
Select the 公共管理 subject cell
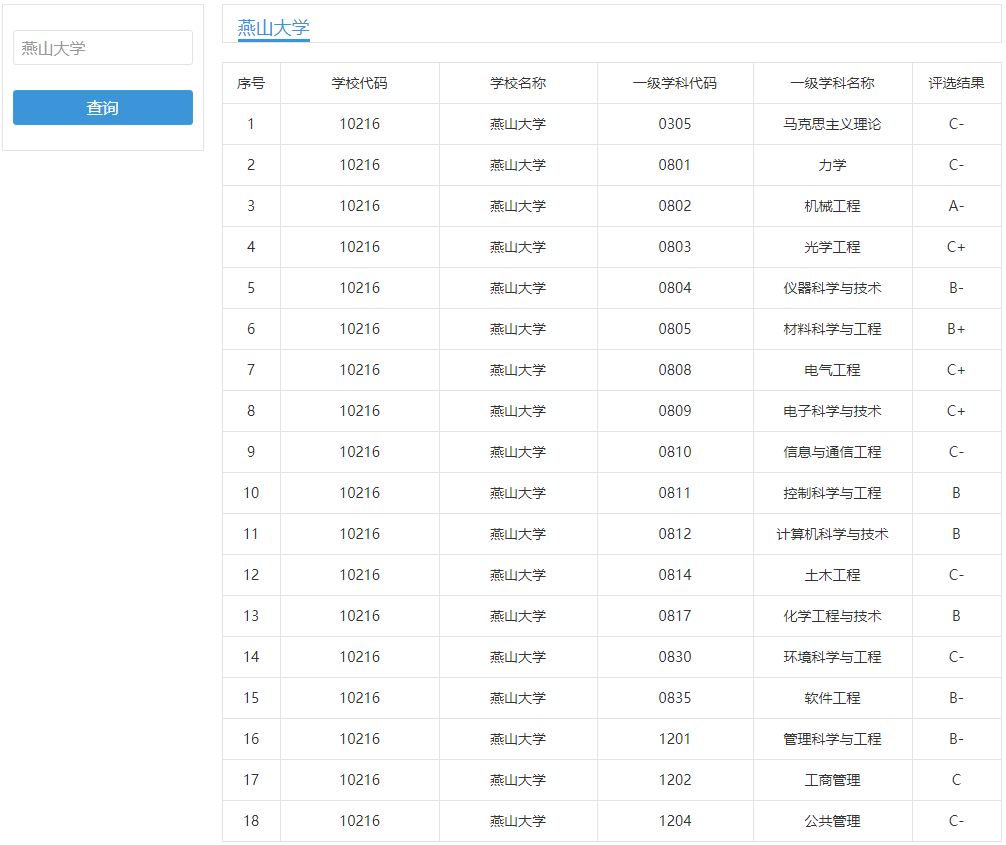(832, 822)
